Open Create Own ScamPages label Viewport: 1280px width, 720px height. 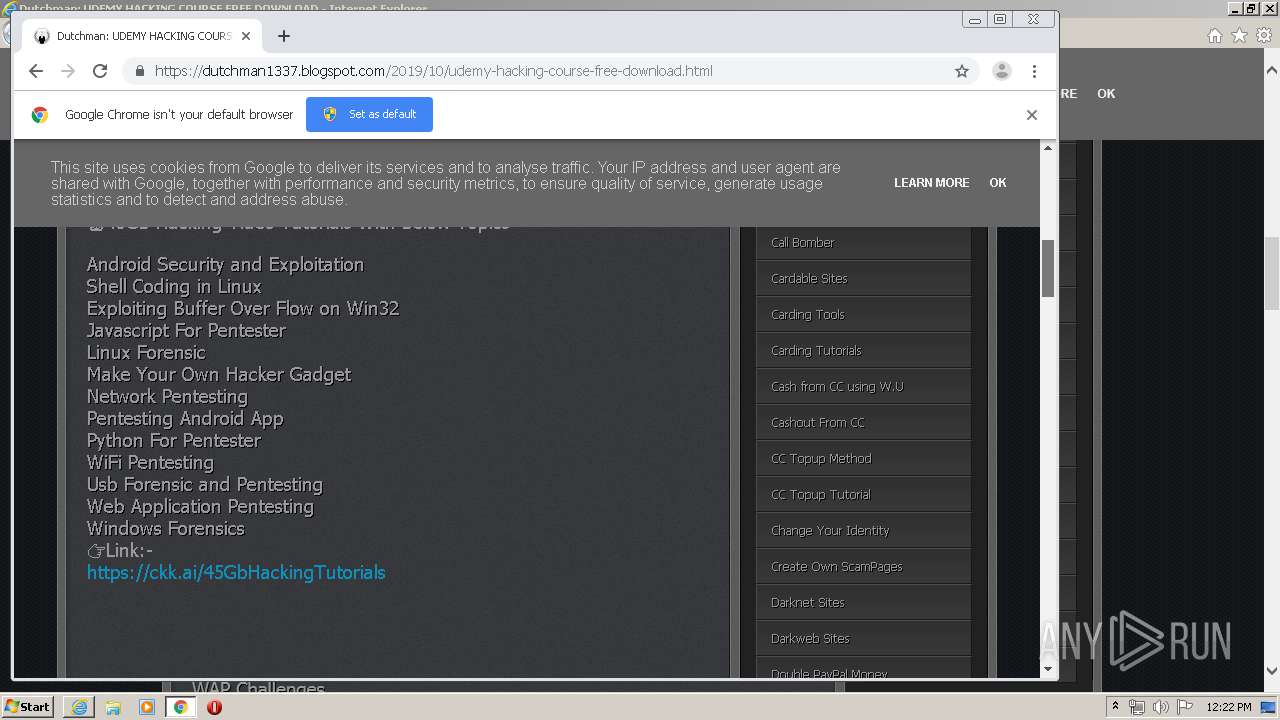click(x=836, y=567)
